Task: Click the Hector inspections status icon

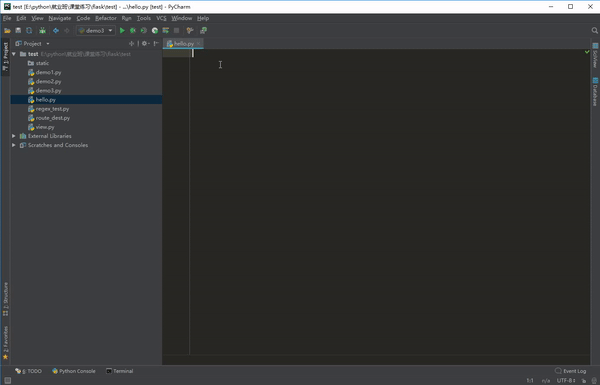Action: (594, 380)
